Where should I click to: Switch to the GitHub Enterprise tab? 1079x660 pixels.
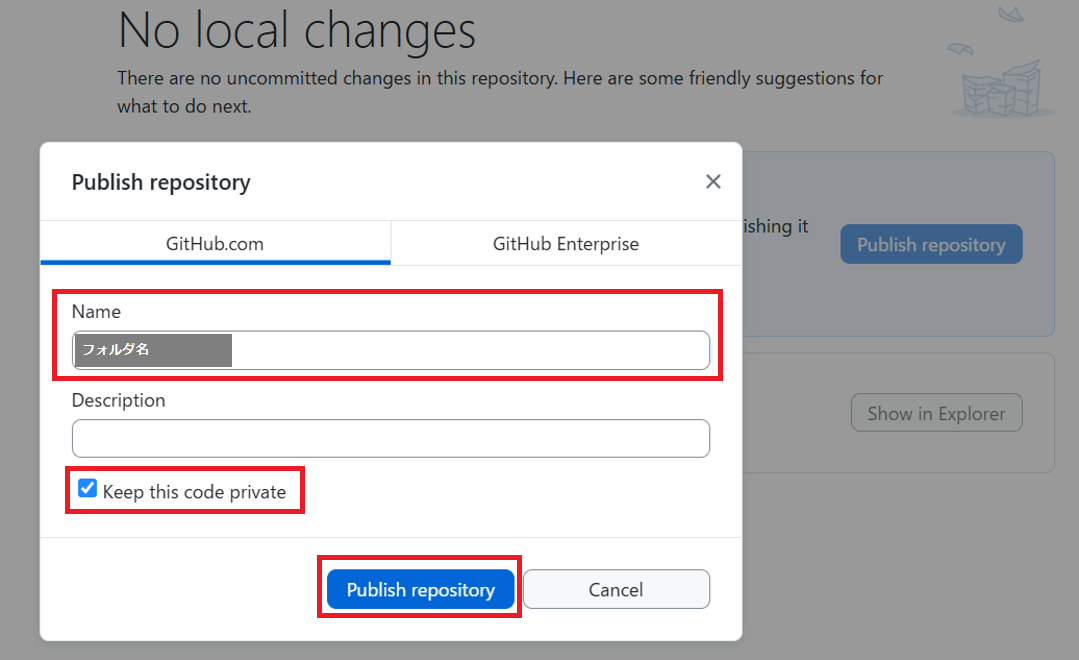pyautogui.click(x=566, y=244)
